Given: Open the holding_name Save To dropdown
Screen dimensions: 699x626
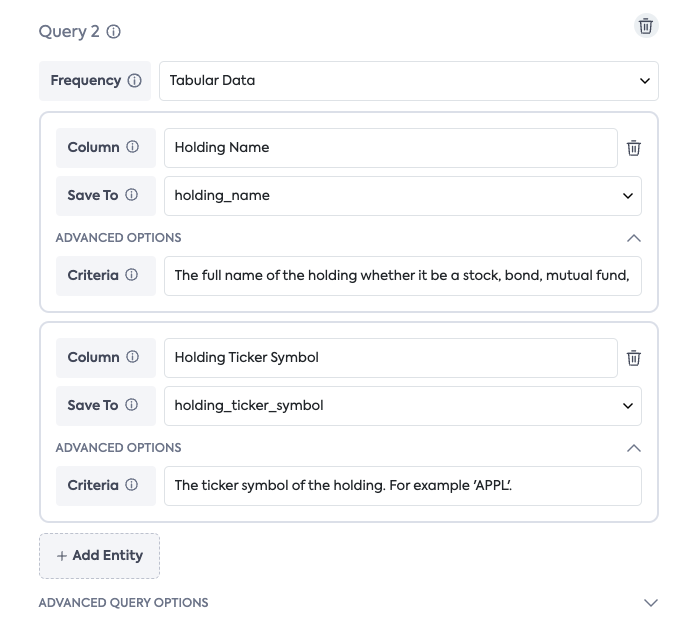Looking at the screenshot, I should pyautogui.click(x=402, y=196).
